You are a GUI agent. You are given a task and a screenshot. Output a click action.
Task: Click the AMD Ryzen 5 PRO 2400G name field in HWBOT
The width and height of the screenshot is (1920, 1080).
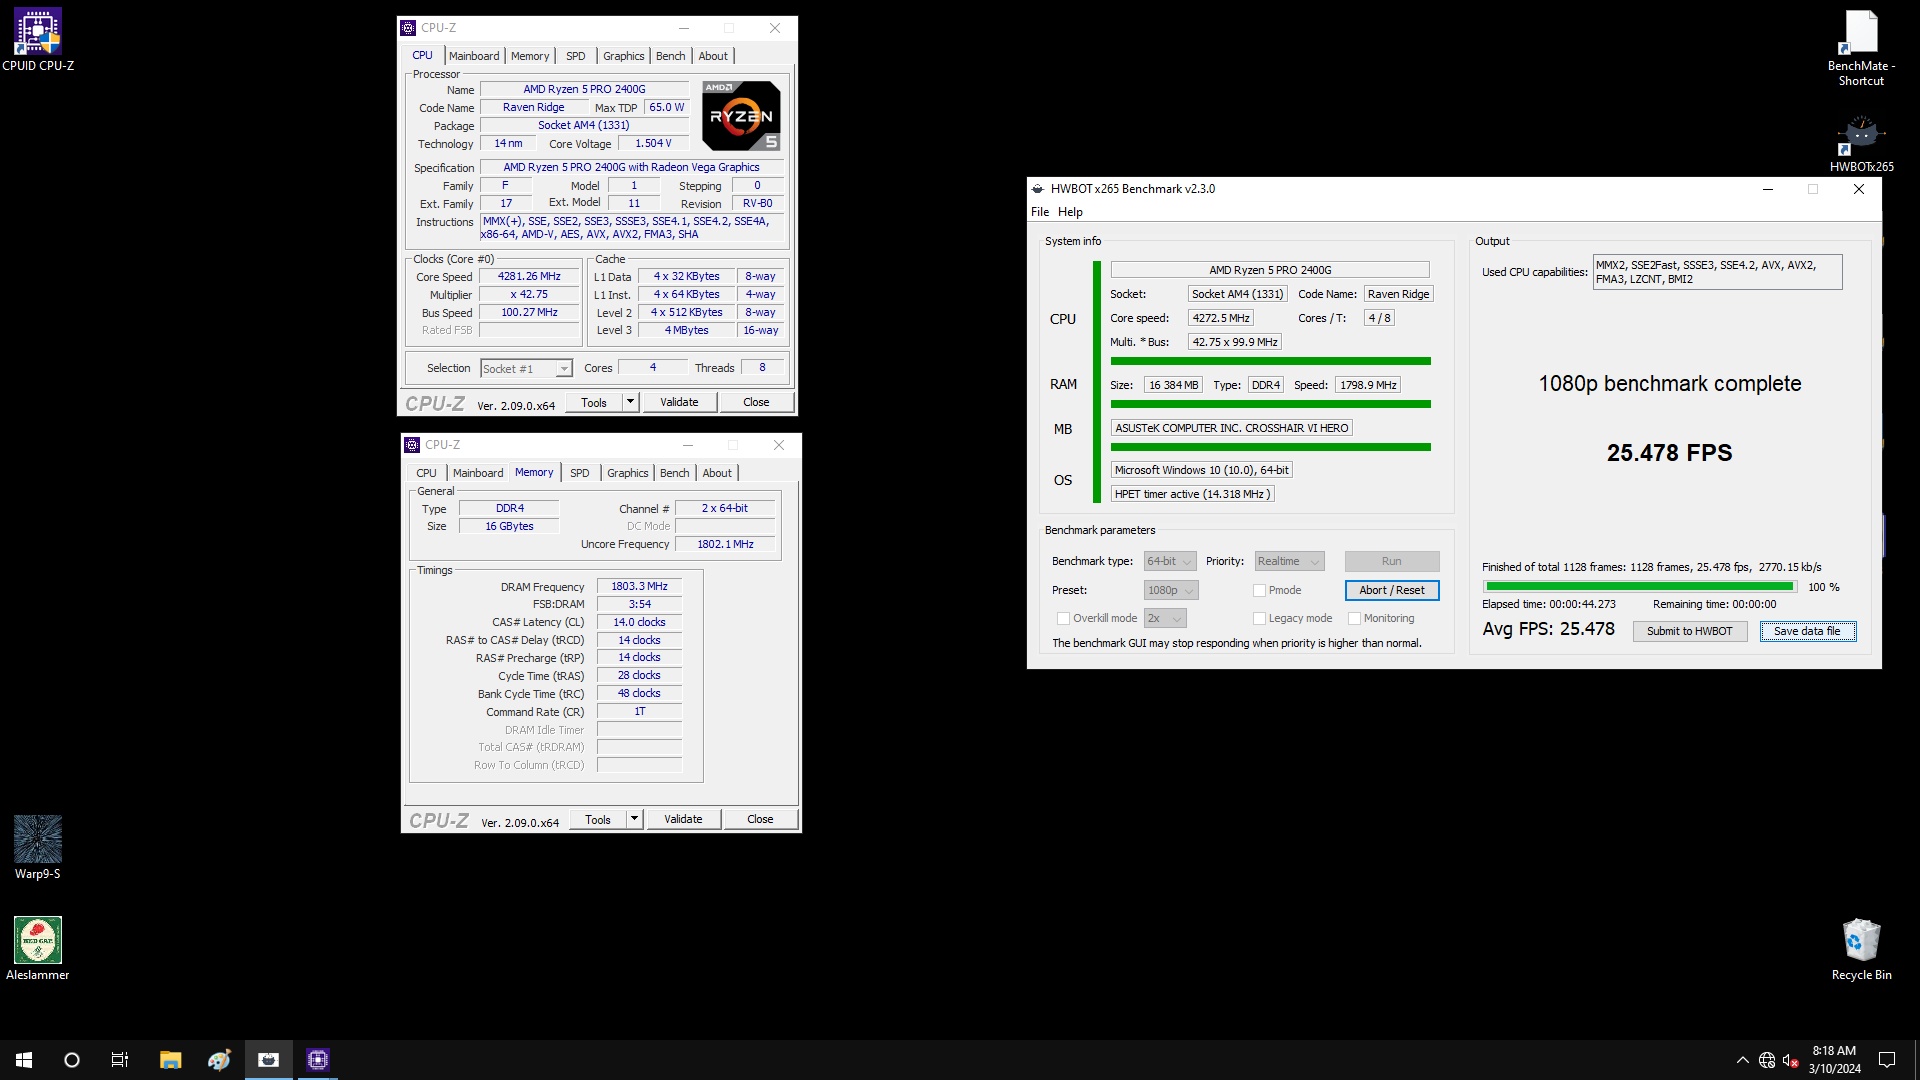click(x=1270, y=270)
